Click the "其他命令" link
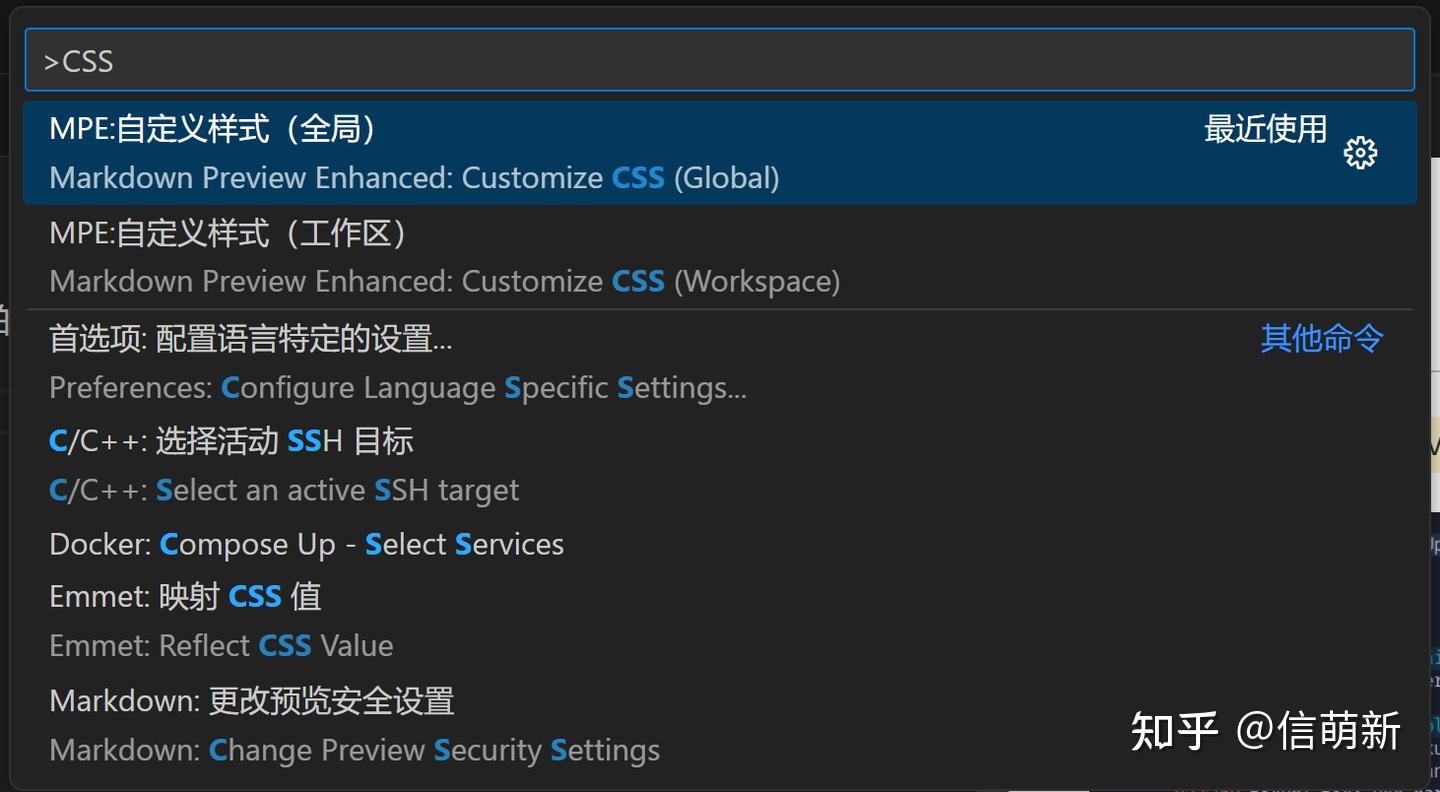The image size is (1440, 792). pyautogui.click(x=1321, y=339)
